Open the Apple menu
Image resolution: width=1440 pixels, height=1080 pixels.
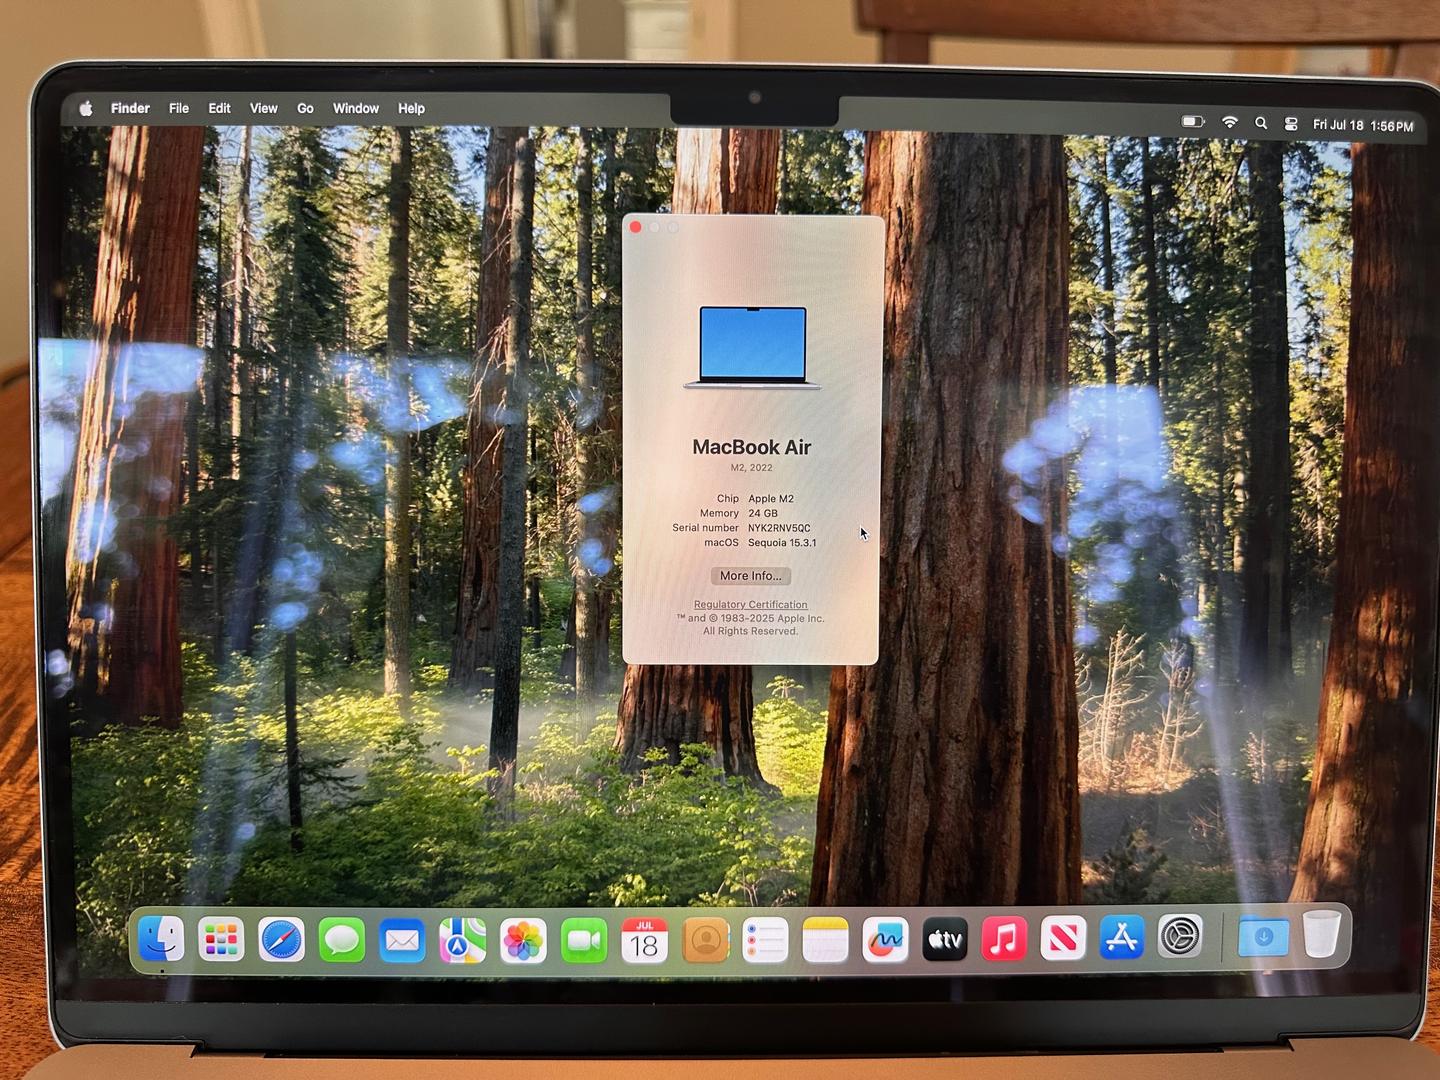(x=86, y=108)
